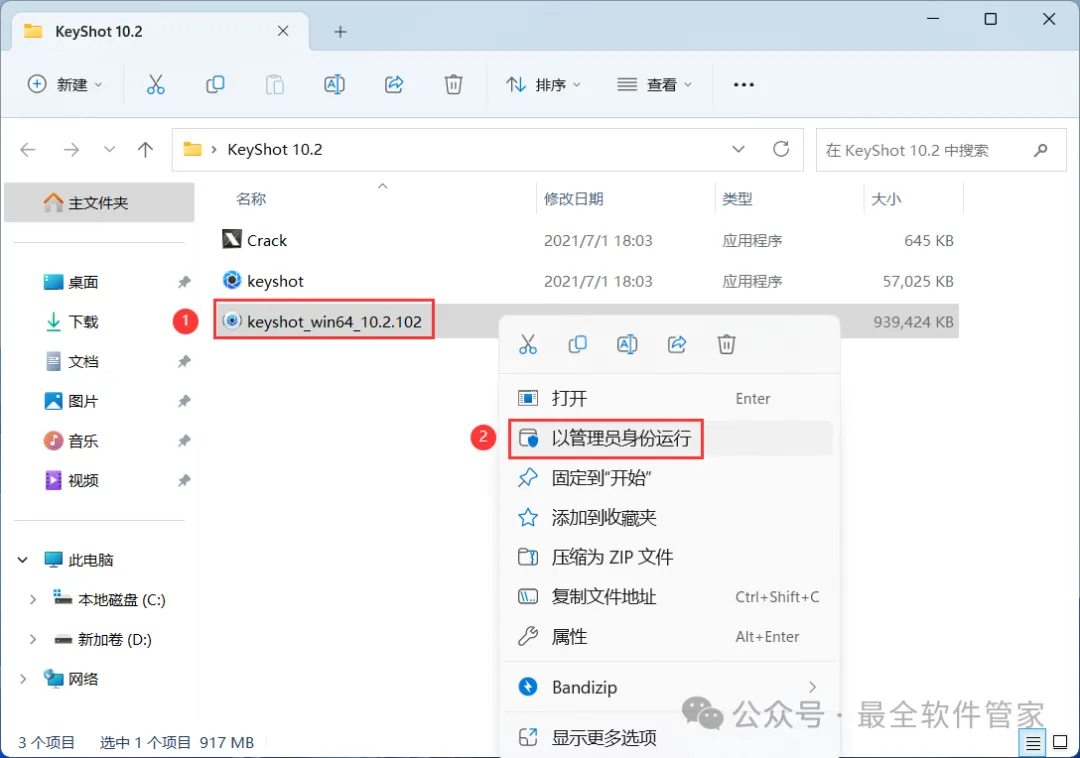The width and height of the screenshot is (1080, 758).
Task: Open the 排序 sort dropdown
Action: click(543, 85)
